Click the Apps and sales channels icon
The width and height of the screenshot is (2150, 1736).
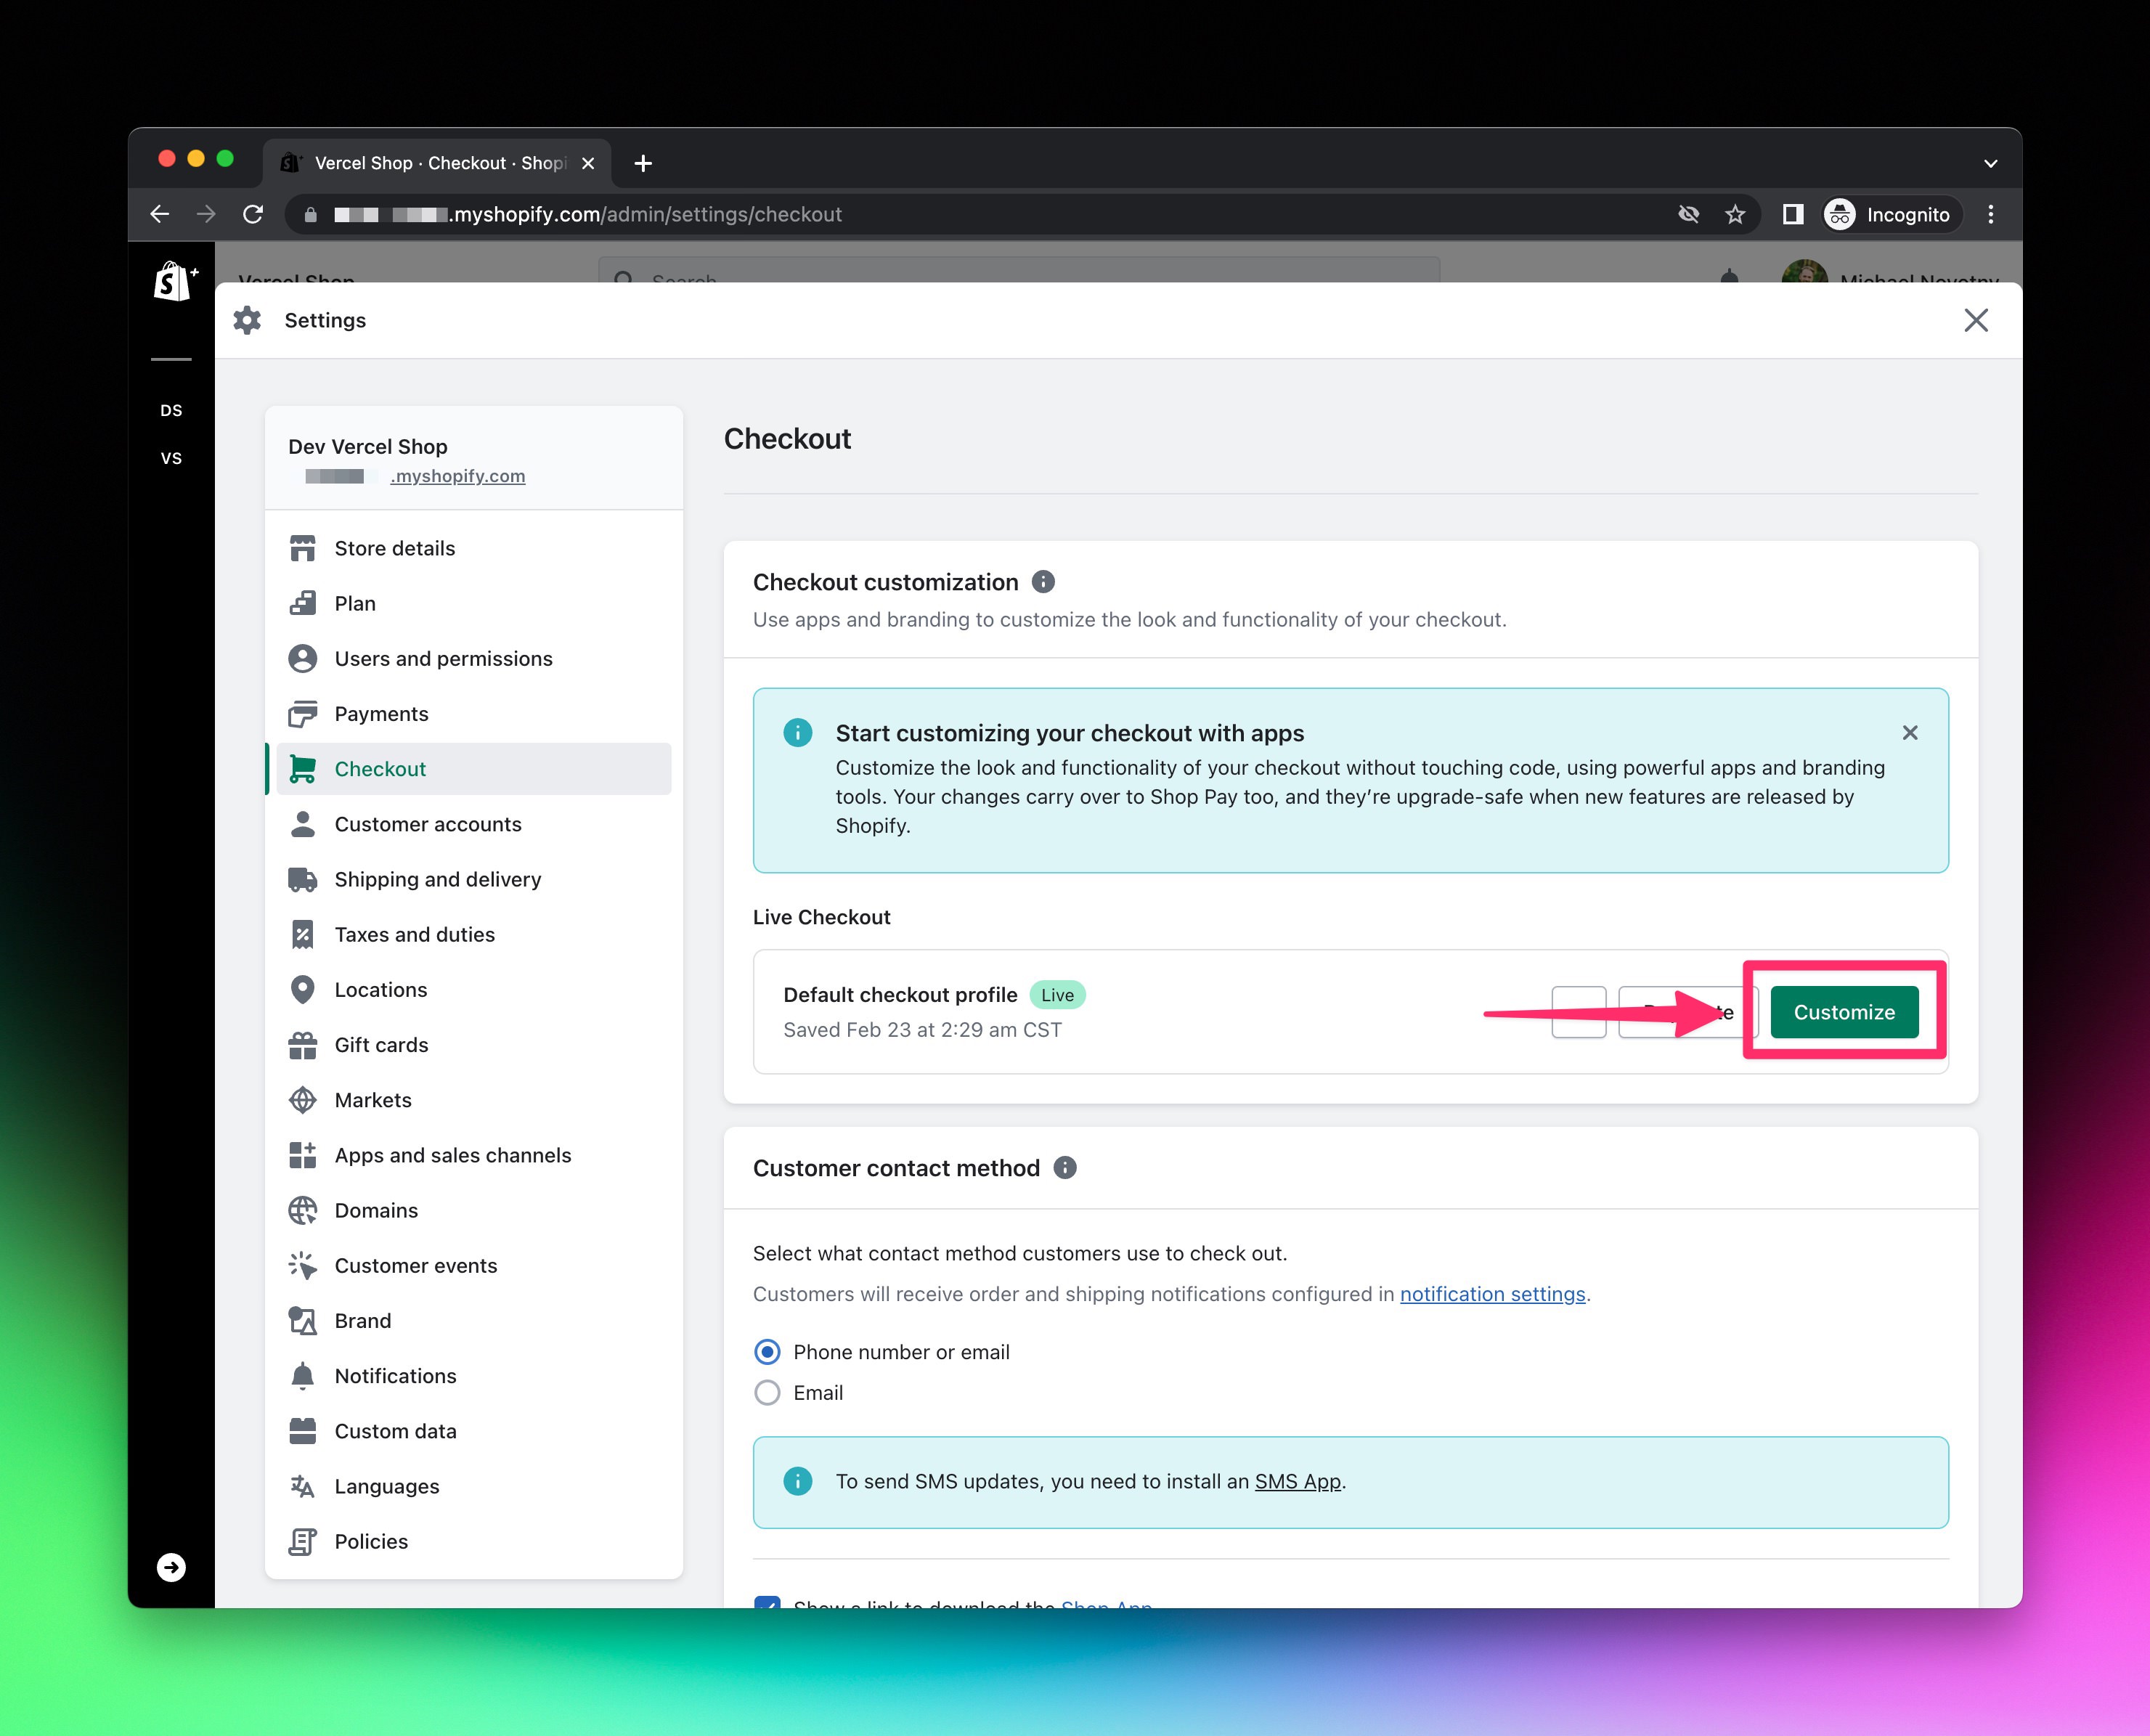(302, 1155)
